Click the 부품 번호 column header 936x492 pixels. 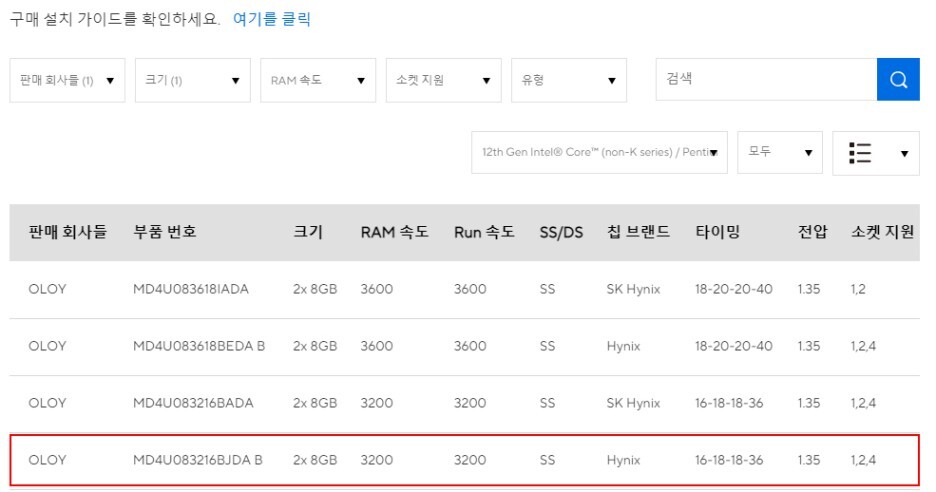pos(165,232)
